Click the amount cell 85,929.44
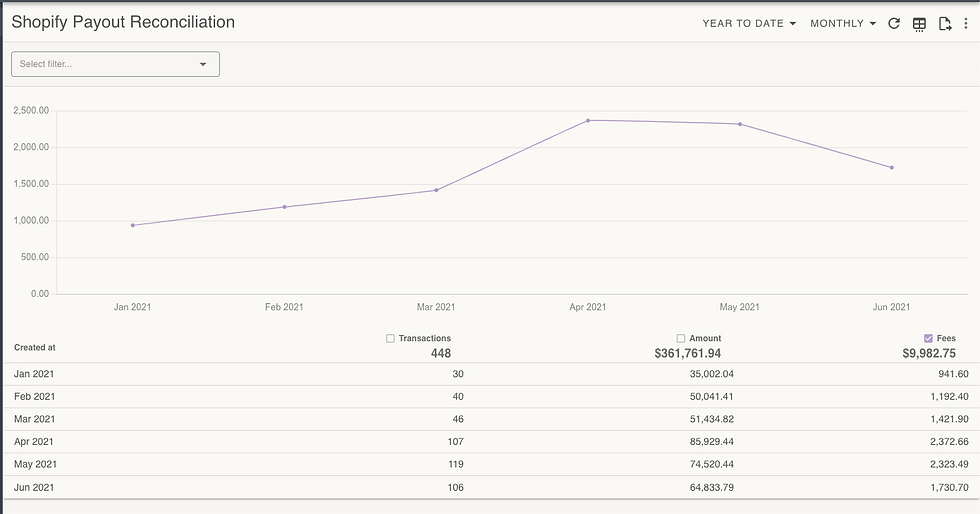Image resolution: width=980 pixels, height=514 pixels. [712, 441]
